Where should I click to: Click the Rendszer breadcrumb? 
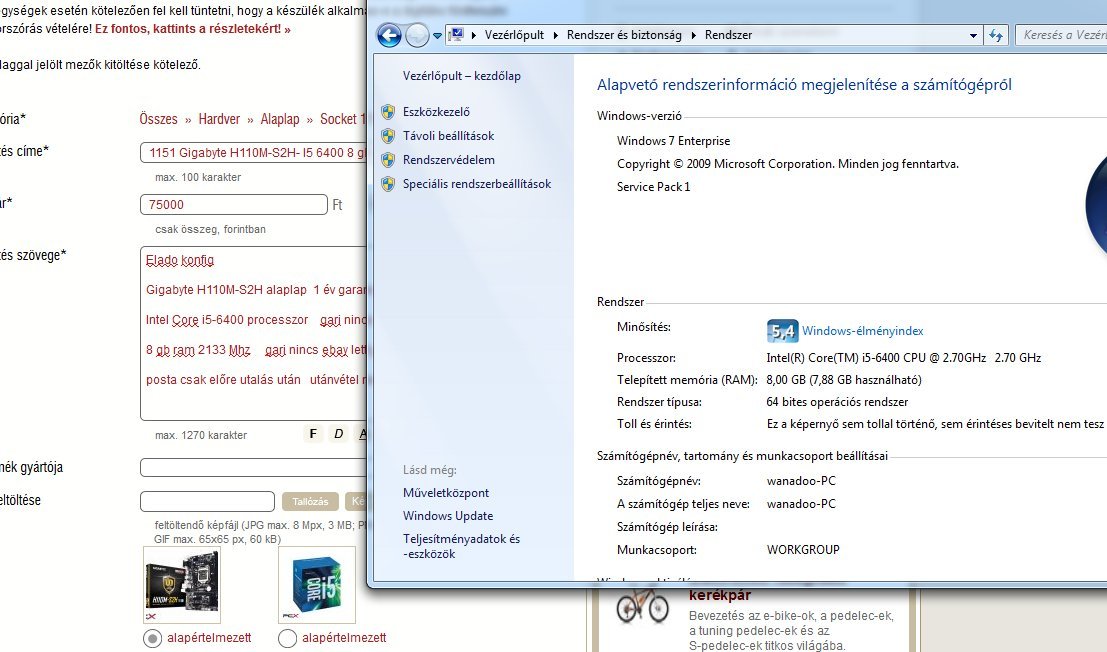click(728, 35)
